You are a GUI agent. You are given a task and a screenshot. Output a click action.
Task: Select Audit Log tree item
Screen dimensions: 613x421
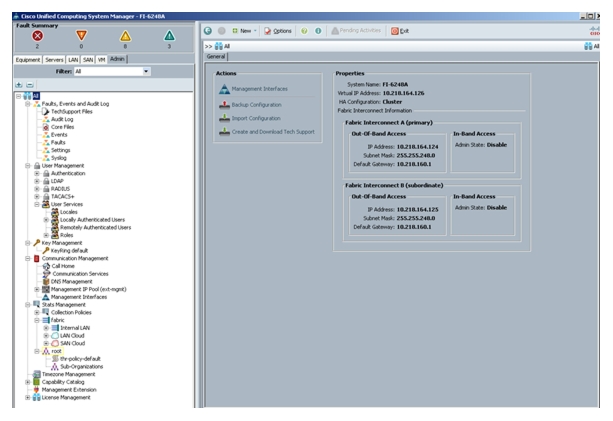62,119
